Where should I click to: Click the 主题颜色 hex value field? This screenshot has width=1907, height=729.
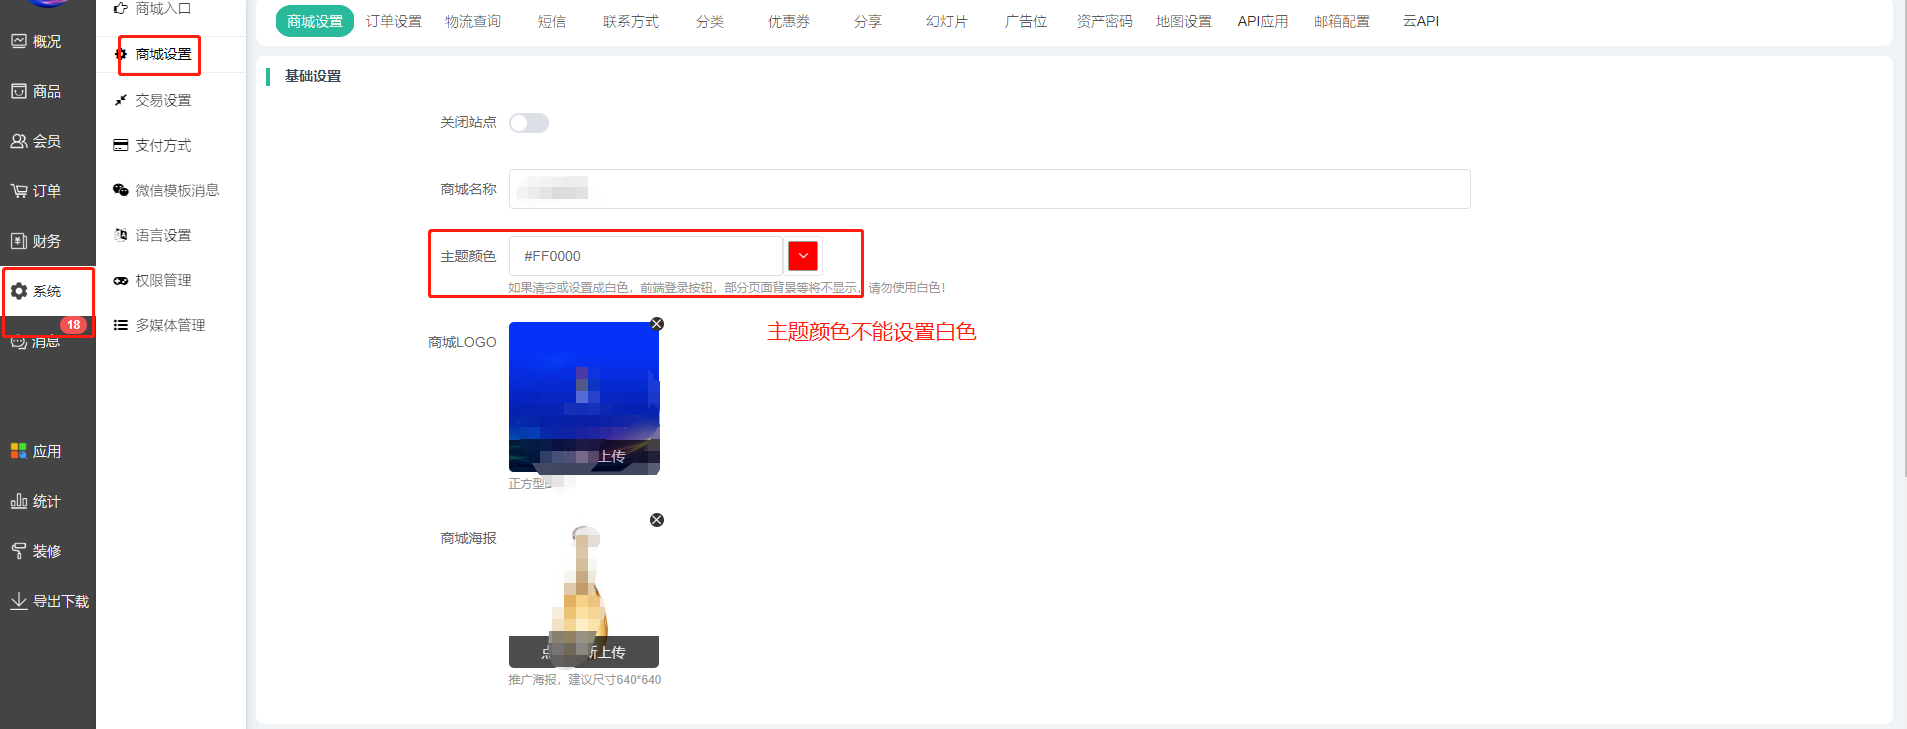(645, 256)
